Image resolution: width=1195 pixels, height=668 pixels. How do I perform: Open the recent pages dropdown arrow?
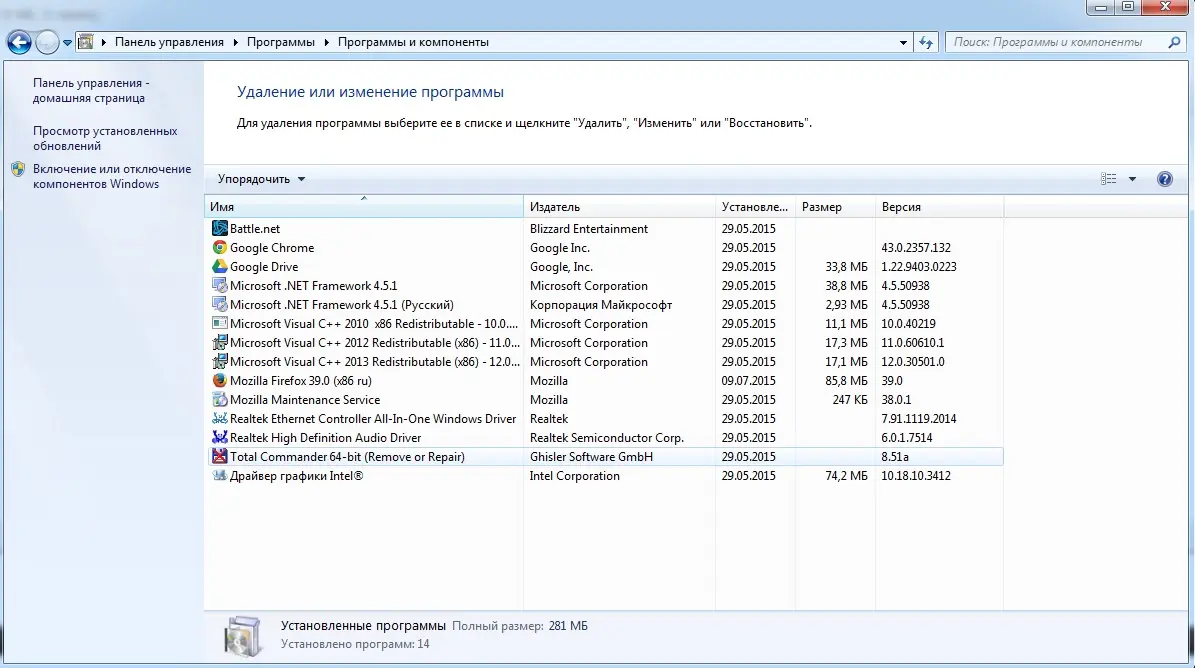[67, 43]
